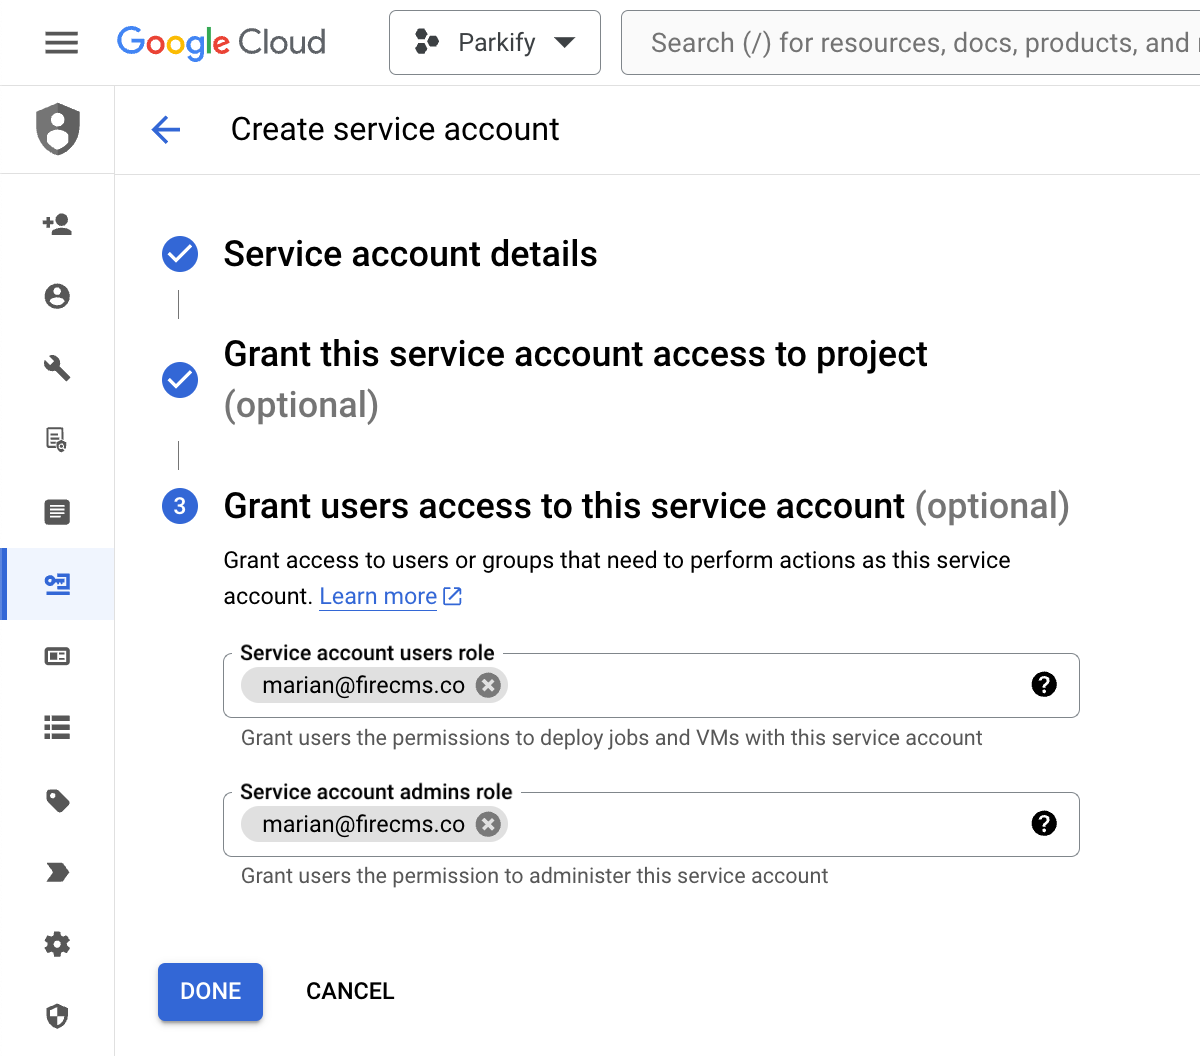Click the Google Cloud logo to go home
The height and width of the screenshot is (1056, 1200).
[x=221, y=42]
